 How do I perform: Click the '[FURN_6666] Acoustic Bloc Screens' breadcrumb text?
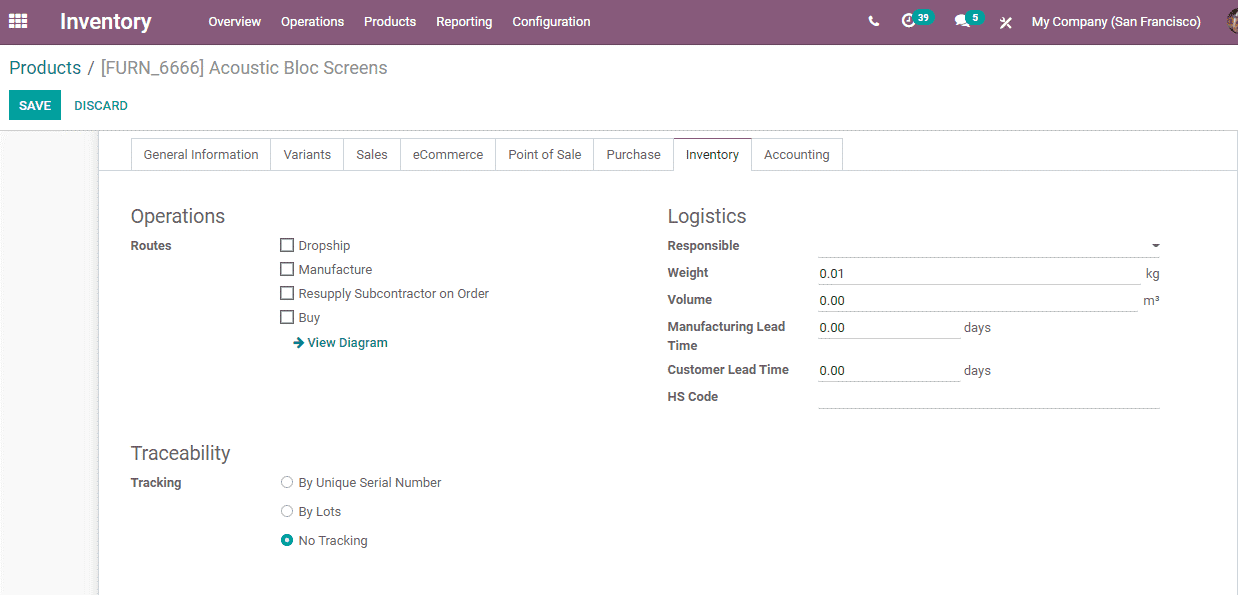click(244, 68)
